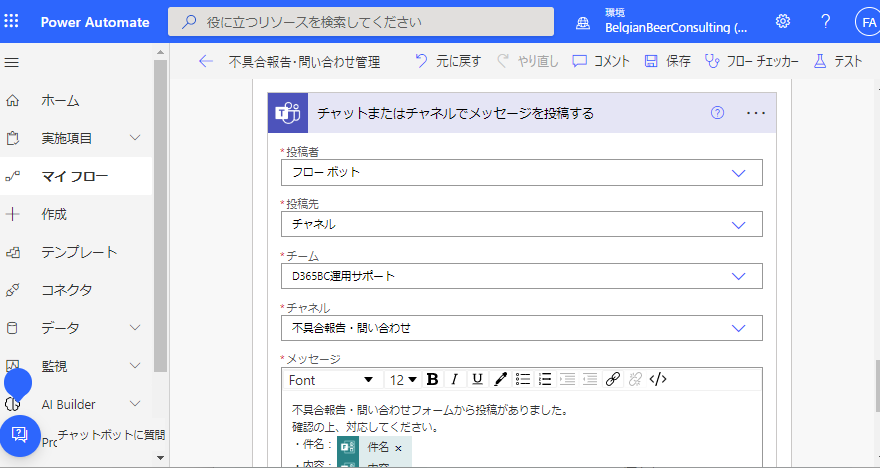Viewport: 880px width, 468px height.
Task: Open the チーム dropdown D365BC運用サポート
Action: point(521,276)
